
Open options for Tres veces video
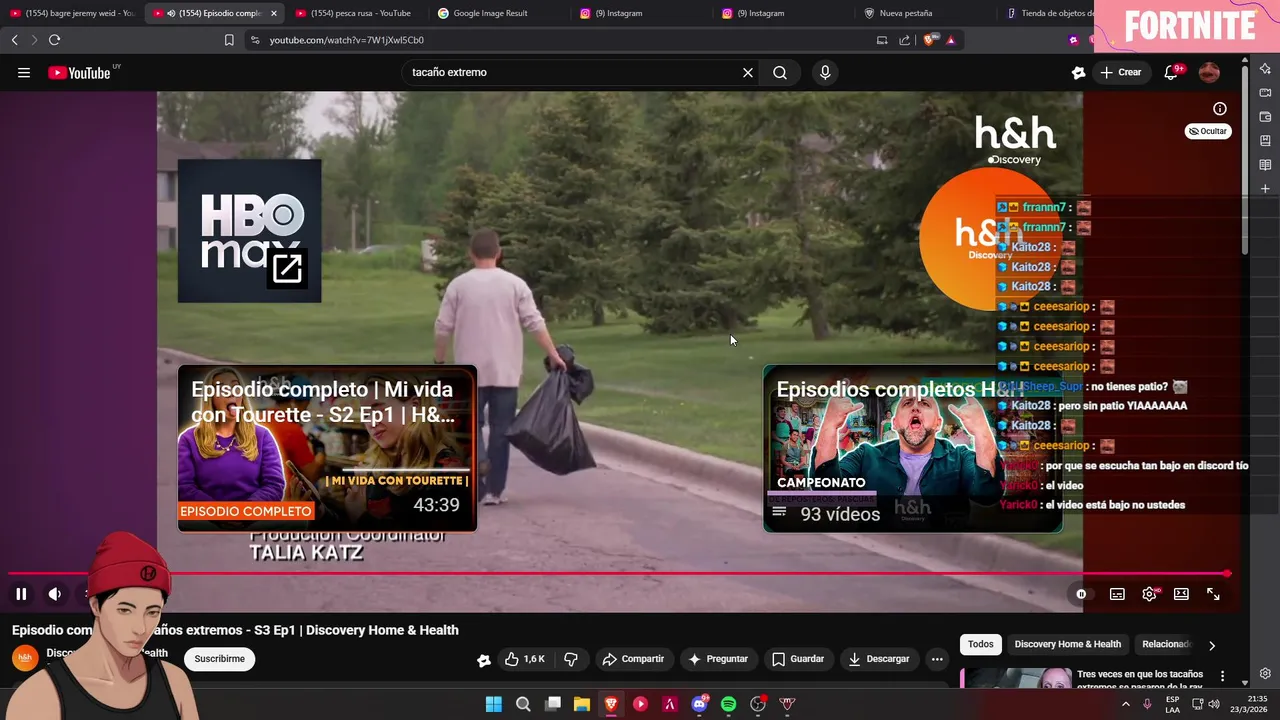pyautogui.click(x=1222, y=677)
